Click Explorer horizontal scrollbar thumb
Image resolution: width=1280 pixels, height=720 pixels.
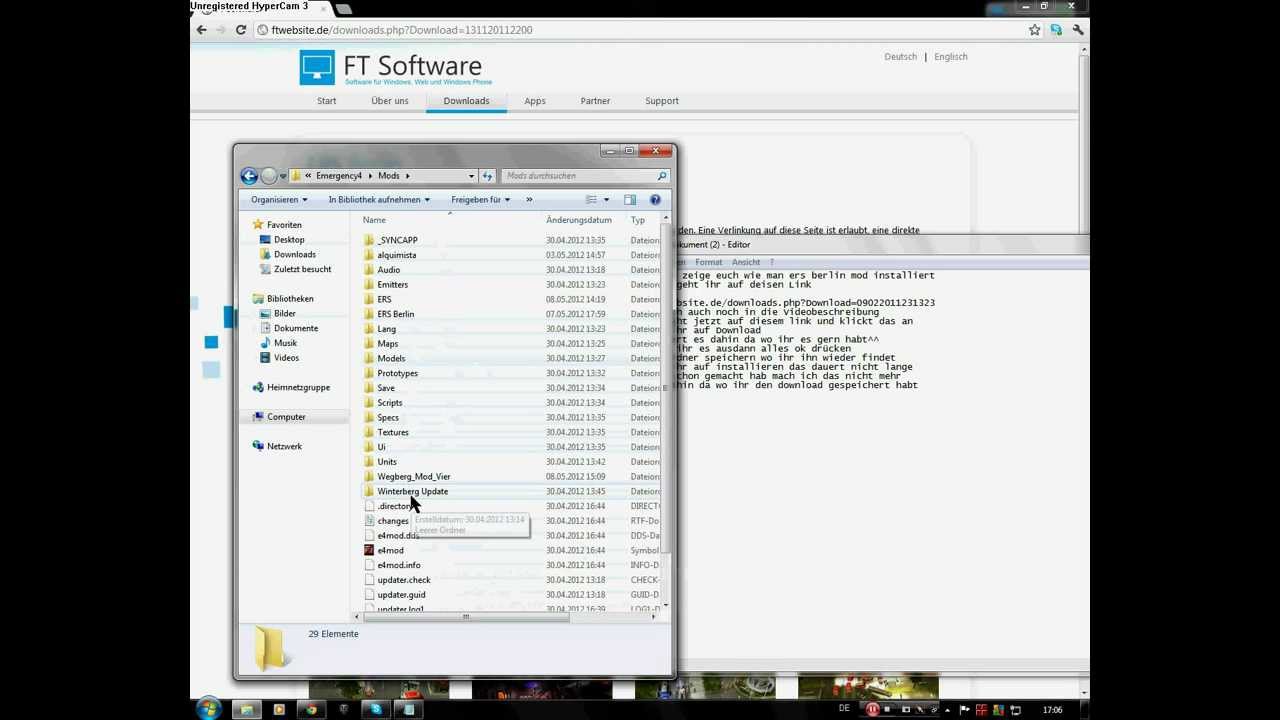[x=465, y=617]
